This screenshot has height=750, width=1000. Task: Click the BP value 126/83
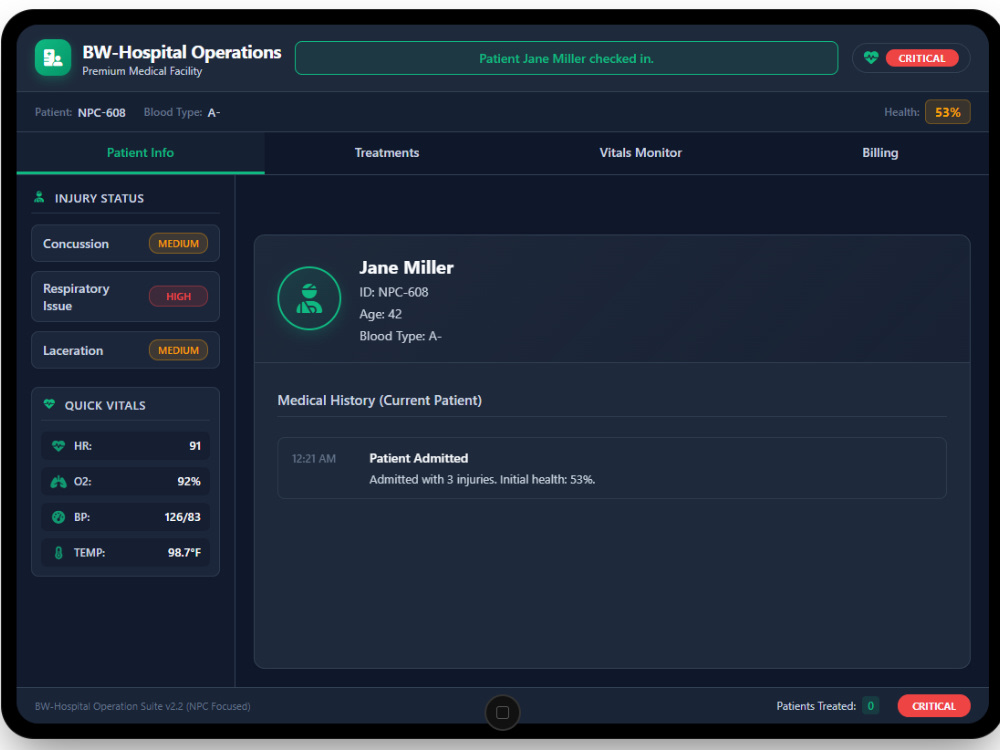182,517
